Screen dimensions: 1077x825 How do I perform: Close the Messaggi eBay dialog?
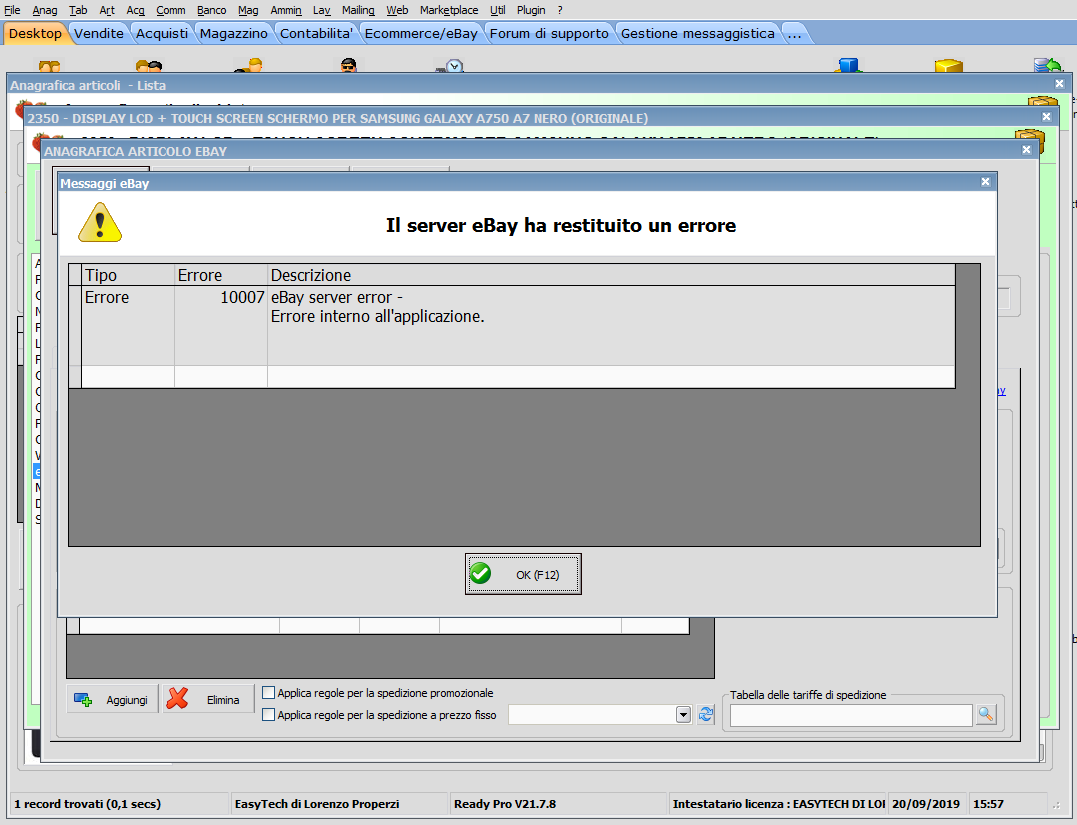(x=985, y=182)
